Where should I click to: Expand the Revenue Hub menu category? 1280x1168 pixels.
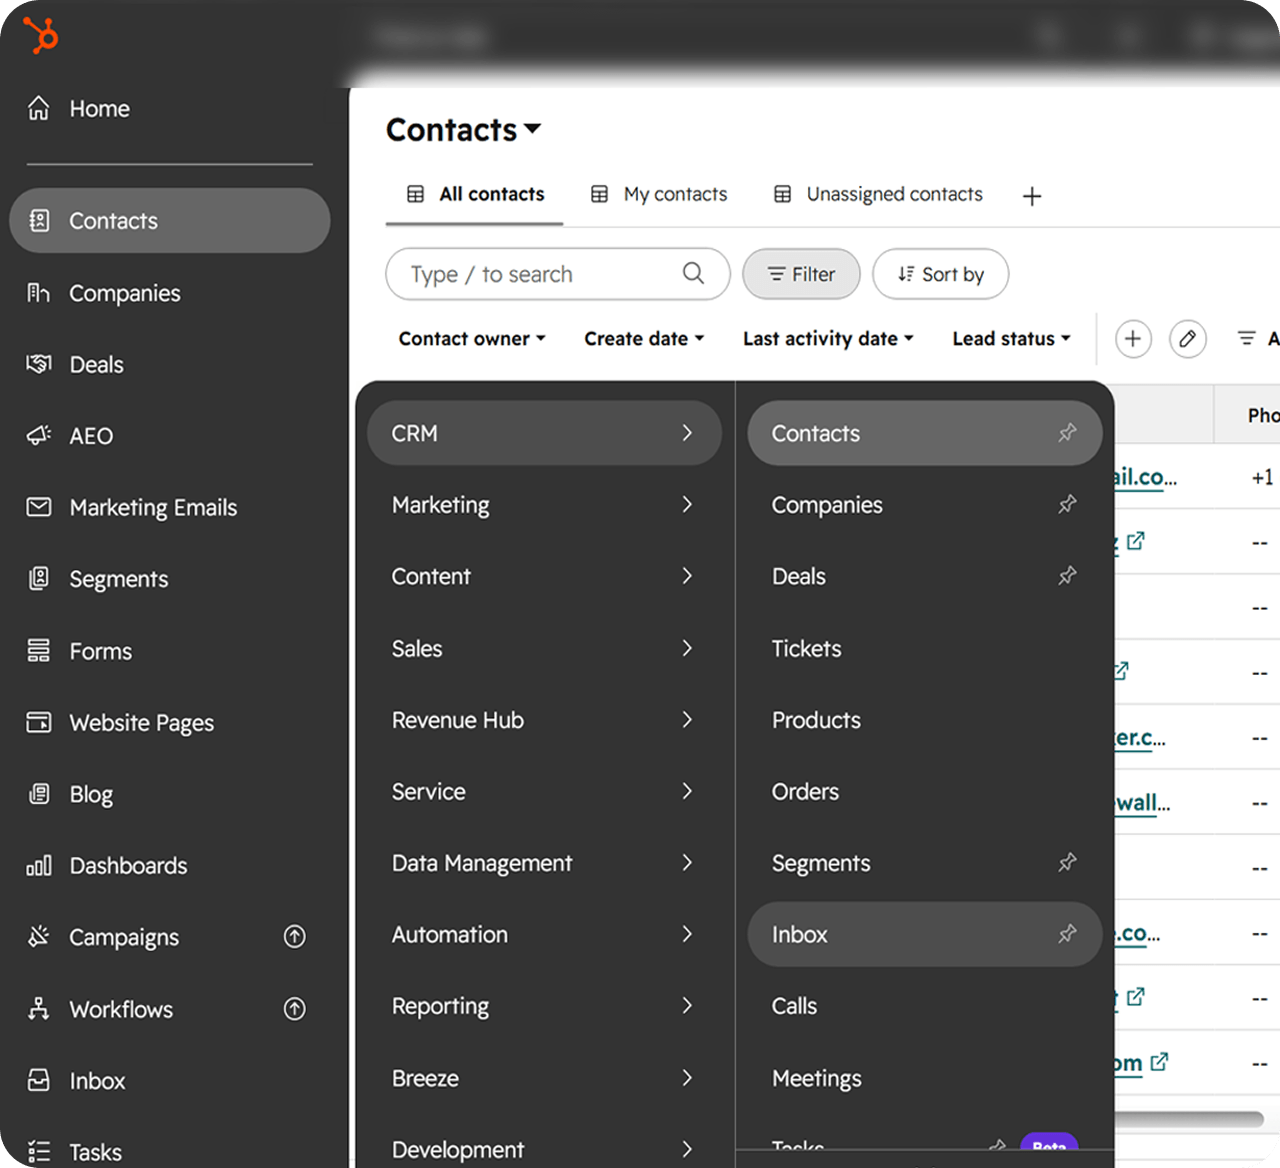click(x=544, y=720)
